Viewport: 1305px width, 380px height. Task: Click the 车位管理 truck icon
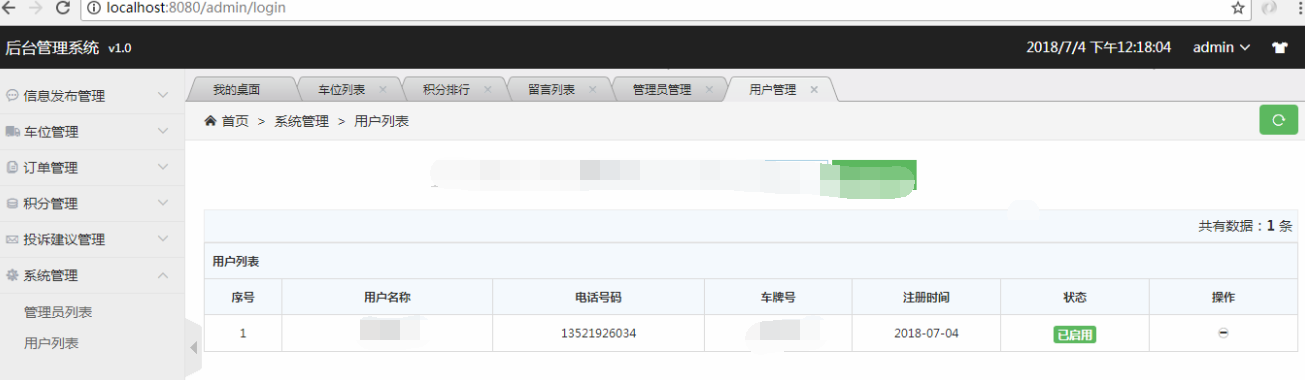13,132
